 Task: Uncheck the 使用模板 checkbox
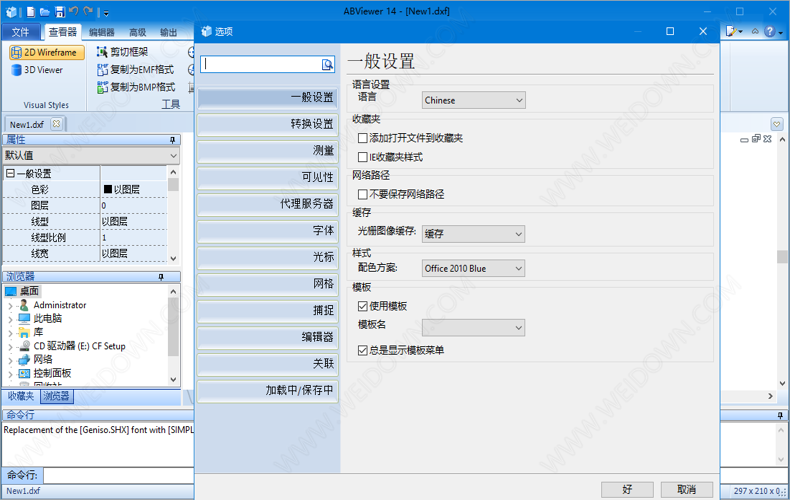point(362,306)
